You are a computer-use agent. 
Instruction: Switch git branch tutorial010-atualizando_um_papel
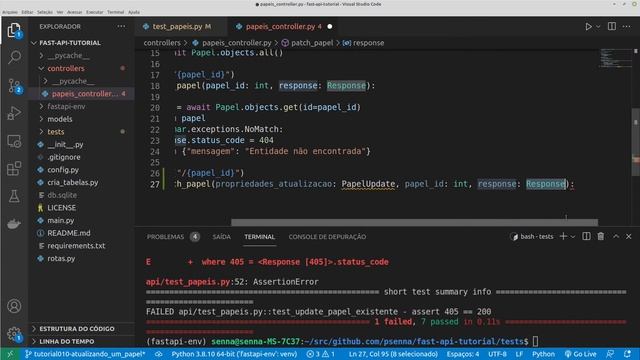(x=85, y=354)
